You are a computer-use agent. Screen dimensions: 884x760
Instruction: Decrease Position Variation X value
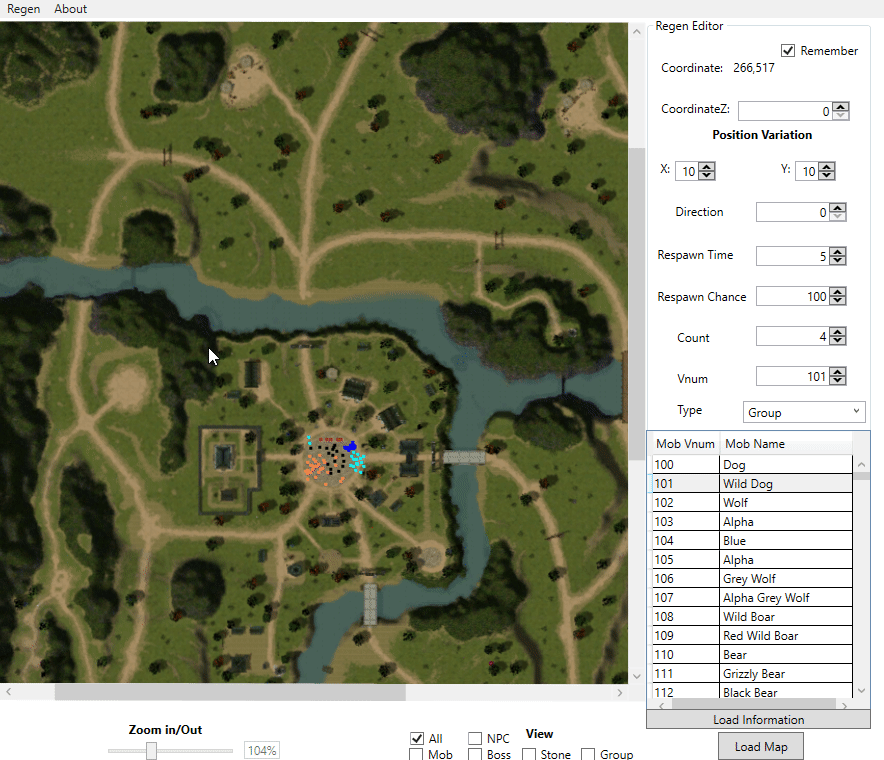707,175
